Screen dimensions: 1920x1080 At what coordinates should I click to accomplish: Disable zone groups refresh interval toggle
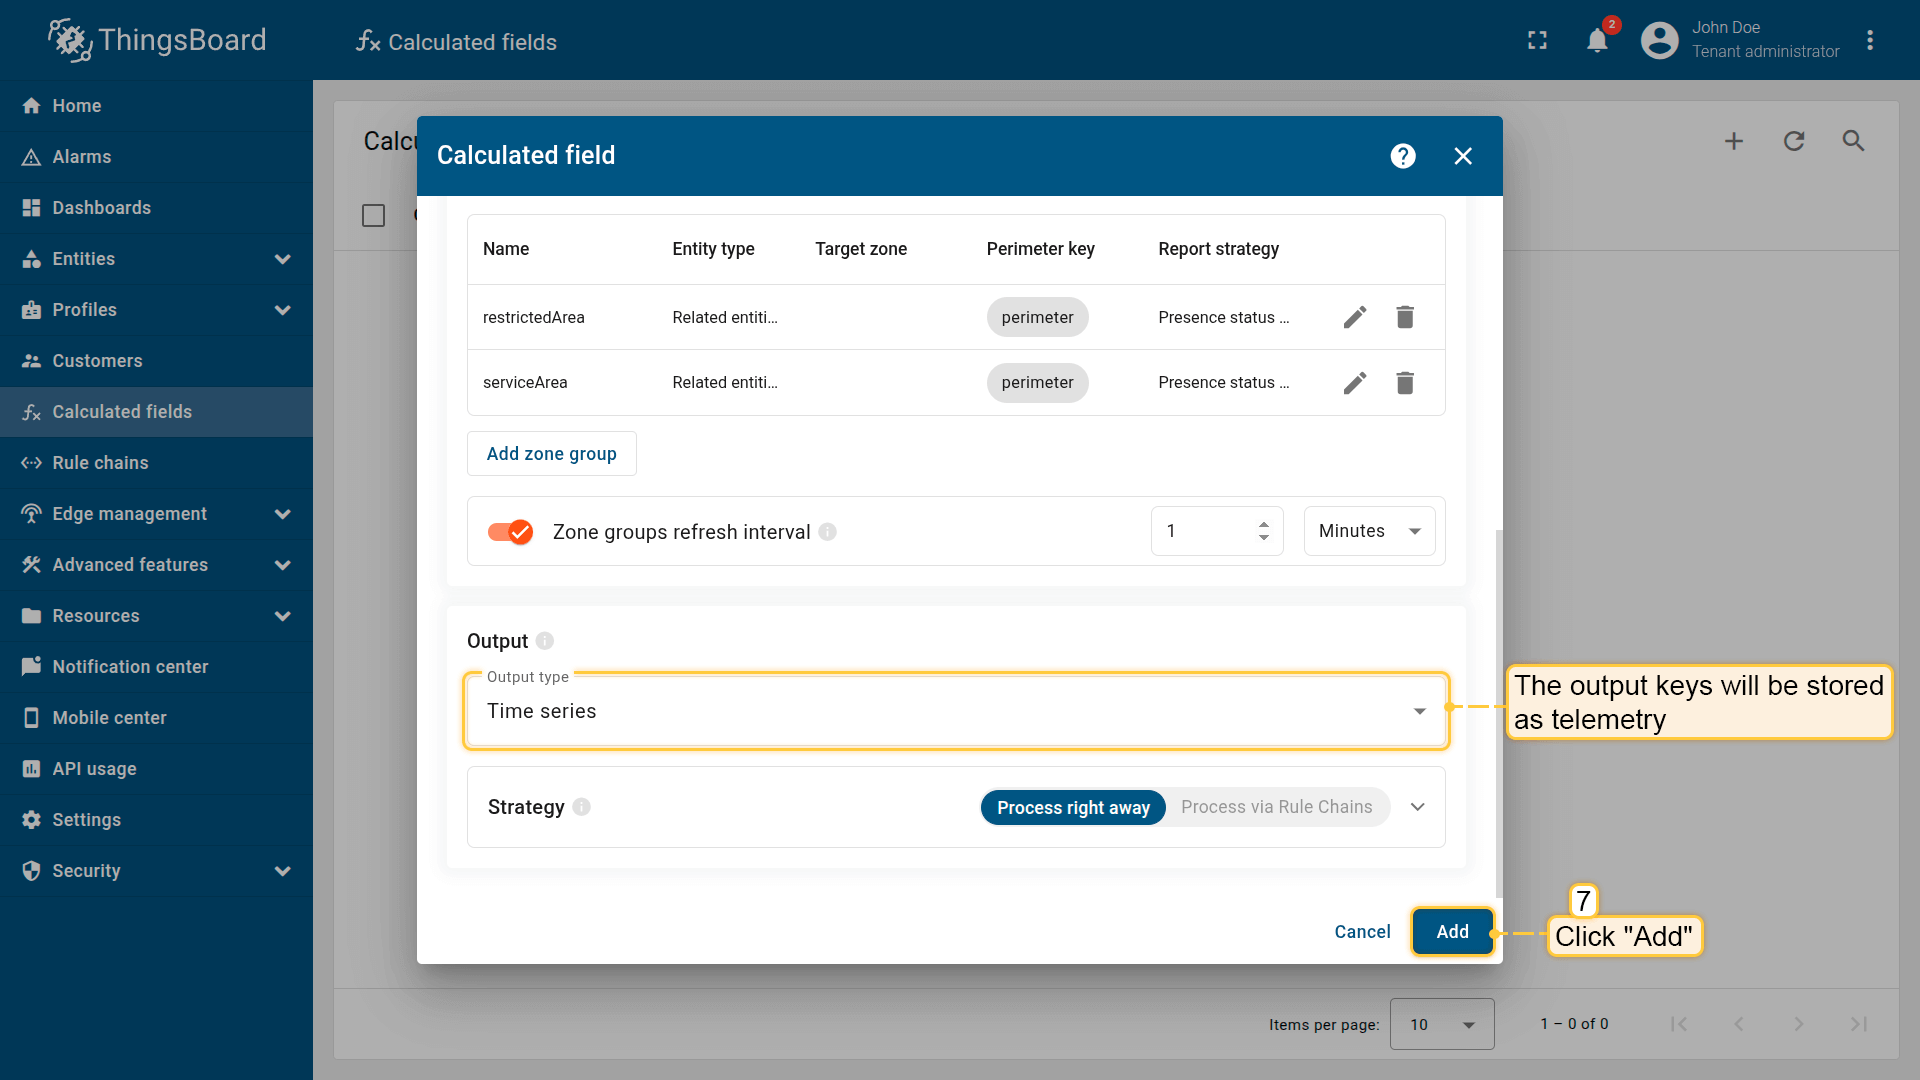point(510,532)
